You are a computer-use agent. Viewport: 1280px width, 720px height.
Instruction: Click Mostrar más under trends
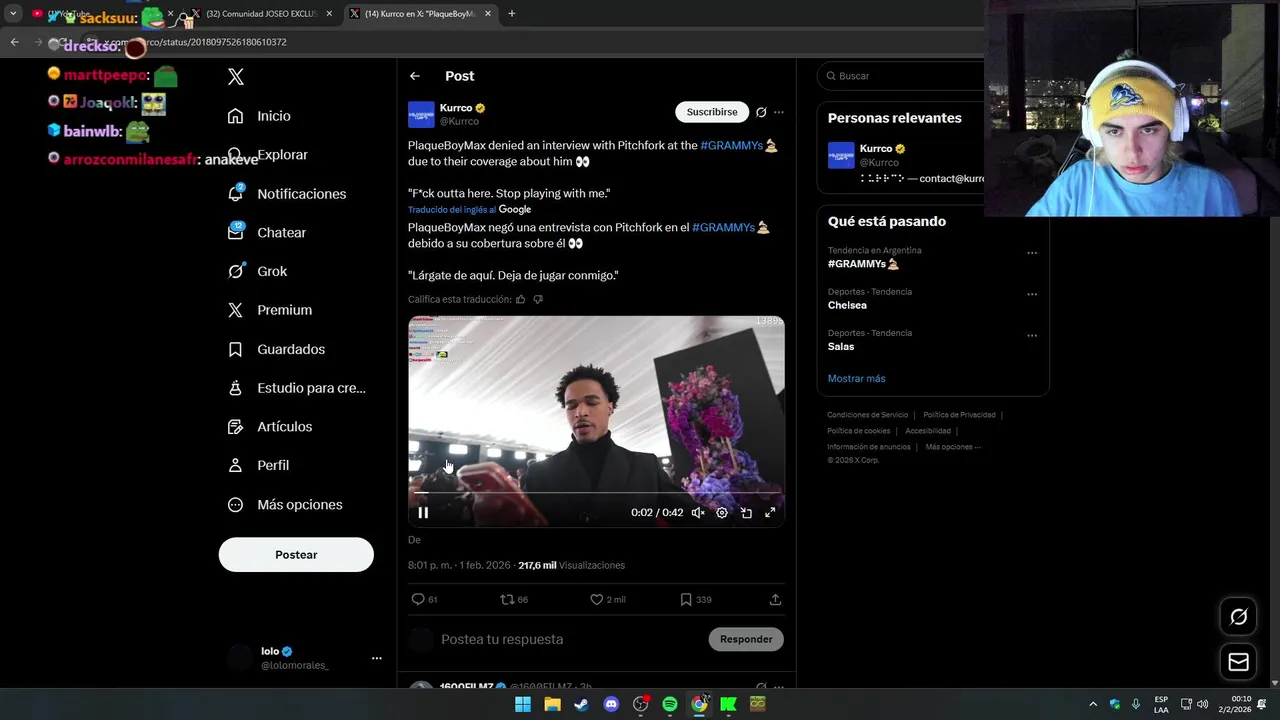[x=856, y=379]
